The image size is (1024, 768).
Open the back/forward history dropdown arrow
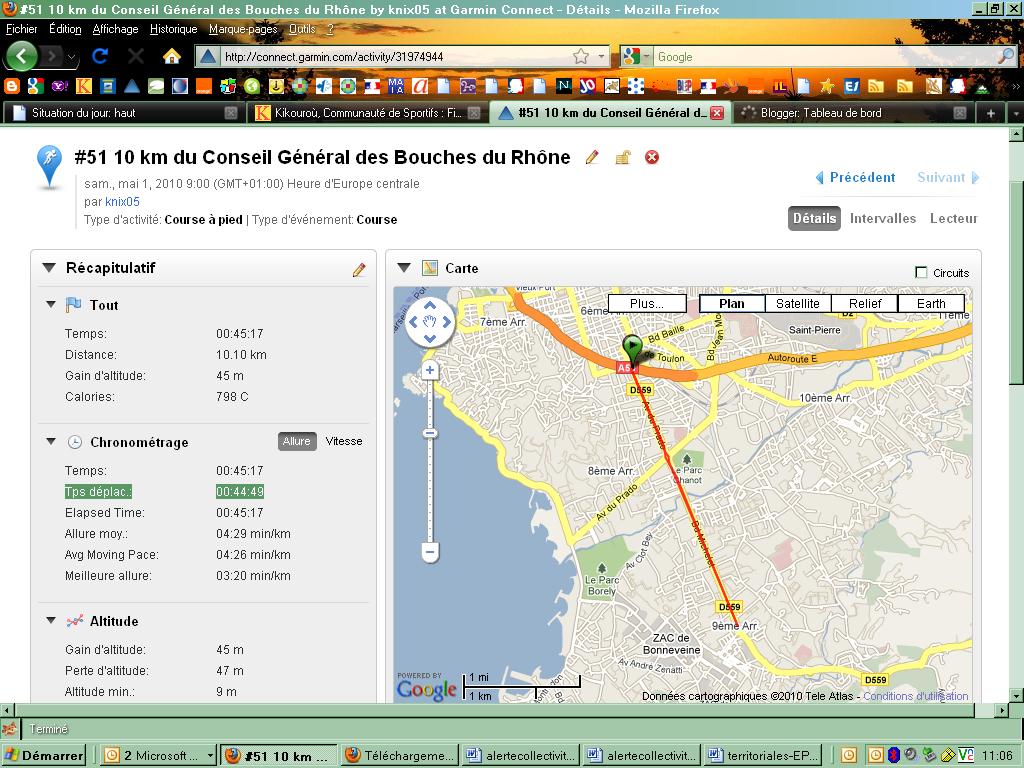71,57
